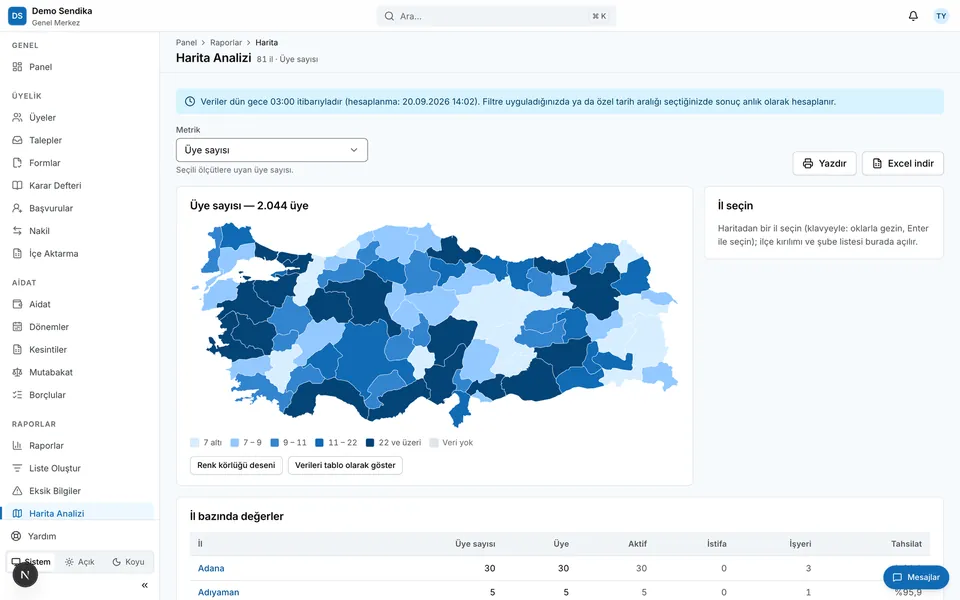Viewport: 960px width, 600px height.
Task: Collapse the sidebar with double chevron
Action: 144,585
